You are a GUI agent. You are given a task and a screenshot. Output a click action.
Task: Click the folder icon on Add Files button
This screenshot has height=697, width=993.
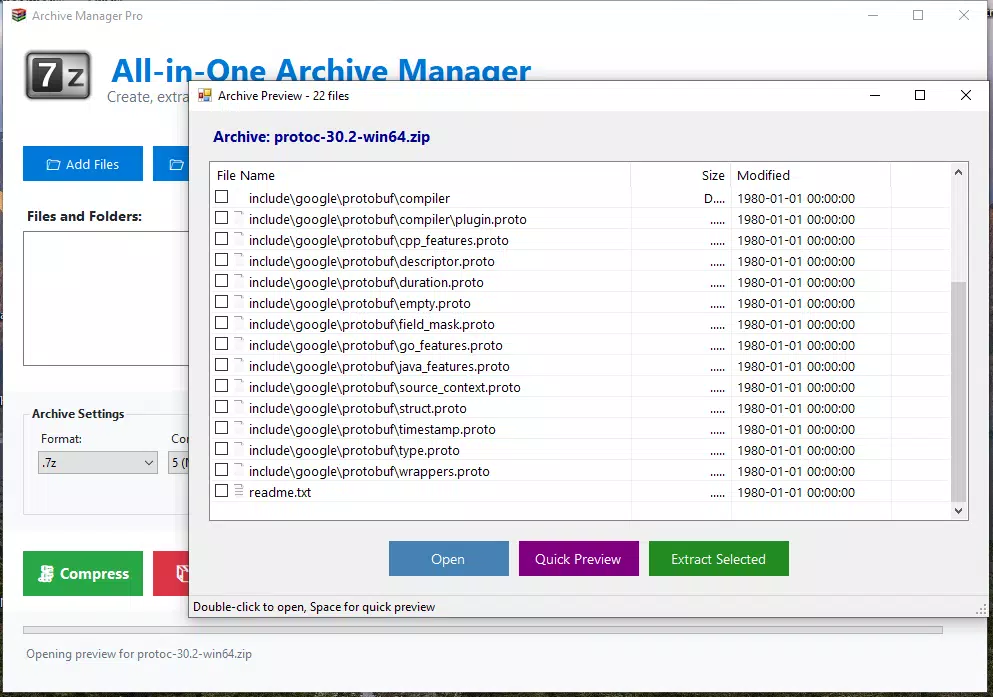(53, 165)
